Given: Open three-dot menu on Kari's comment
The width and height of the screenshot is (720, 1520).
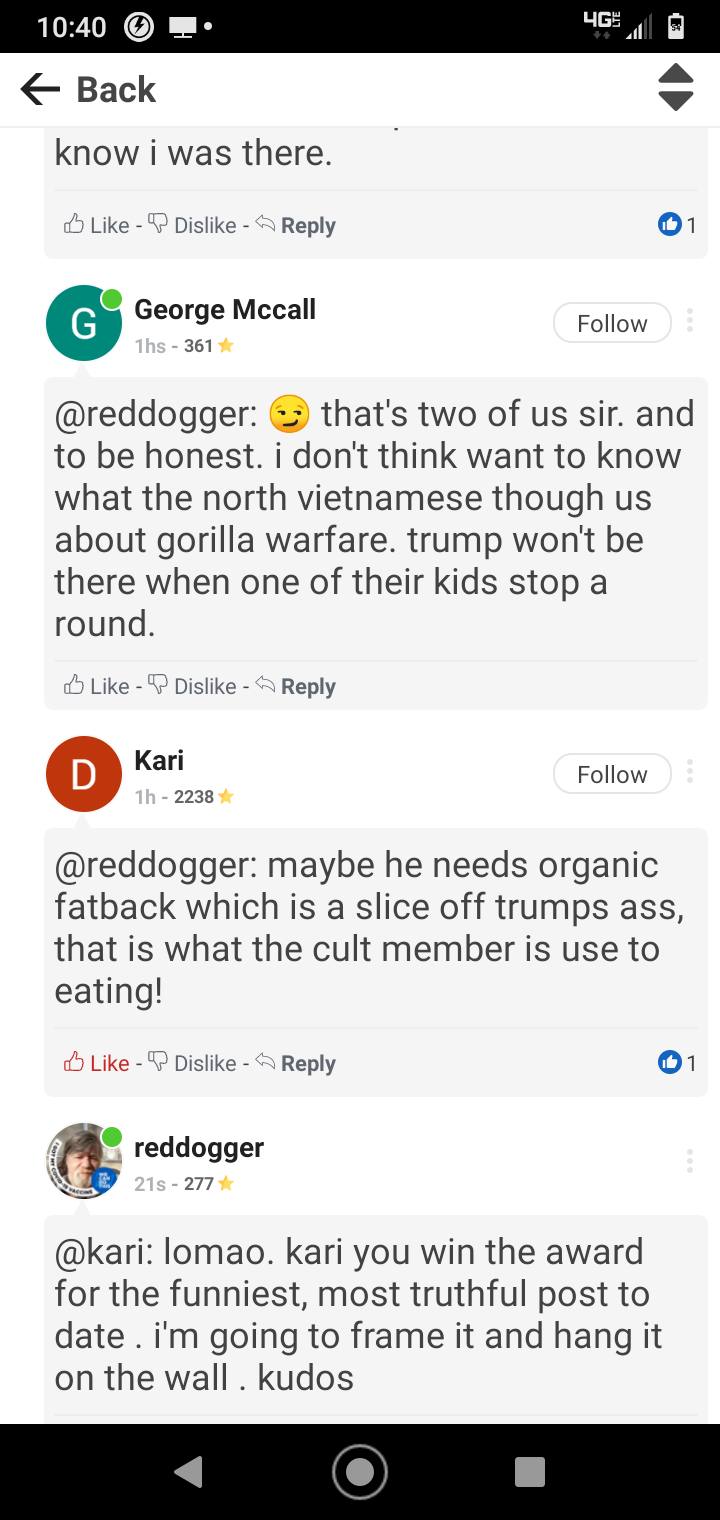Looking at the screenshot, I should (x=690, y=772).
